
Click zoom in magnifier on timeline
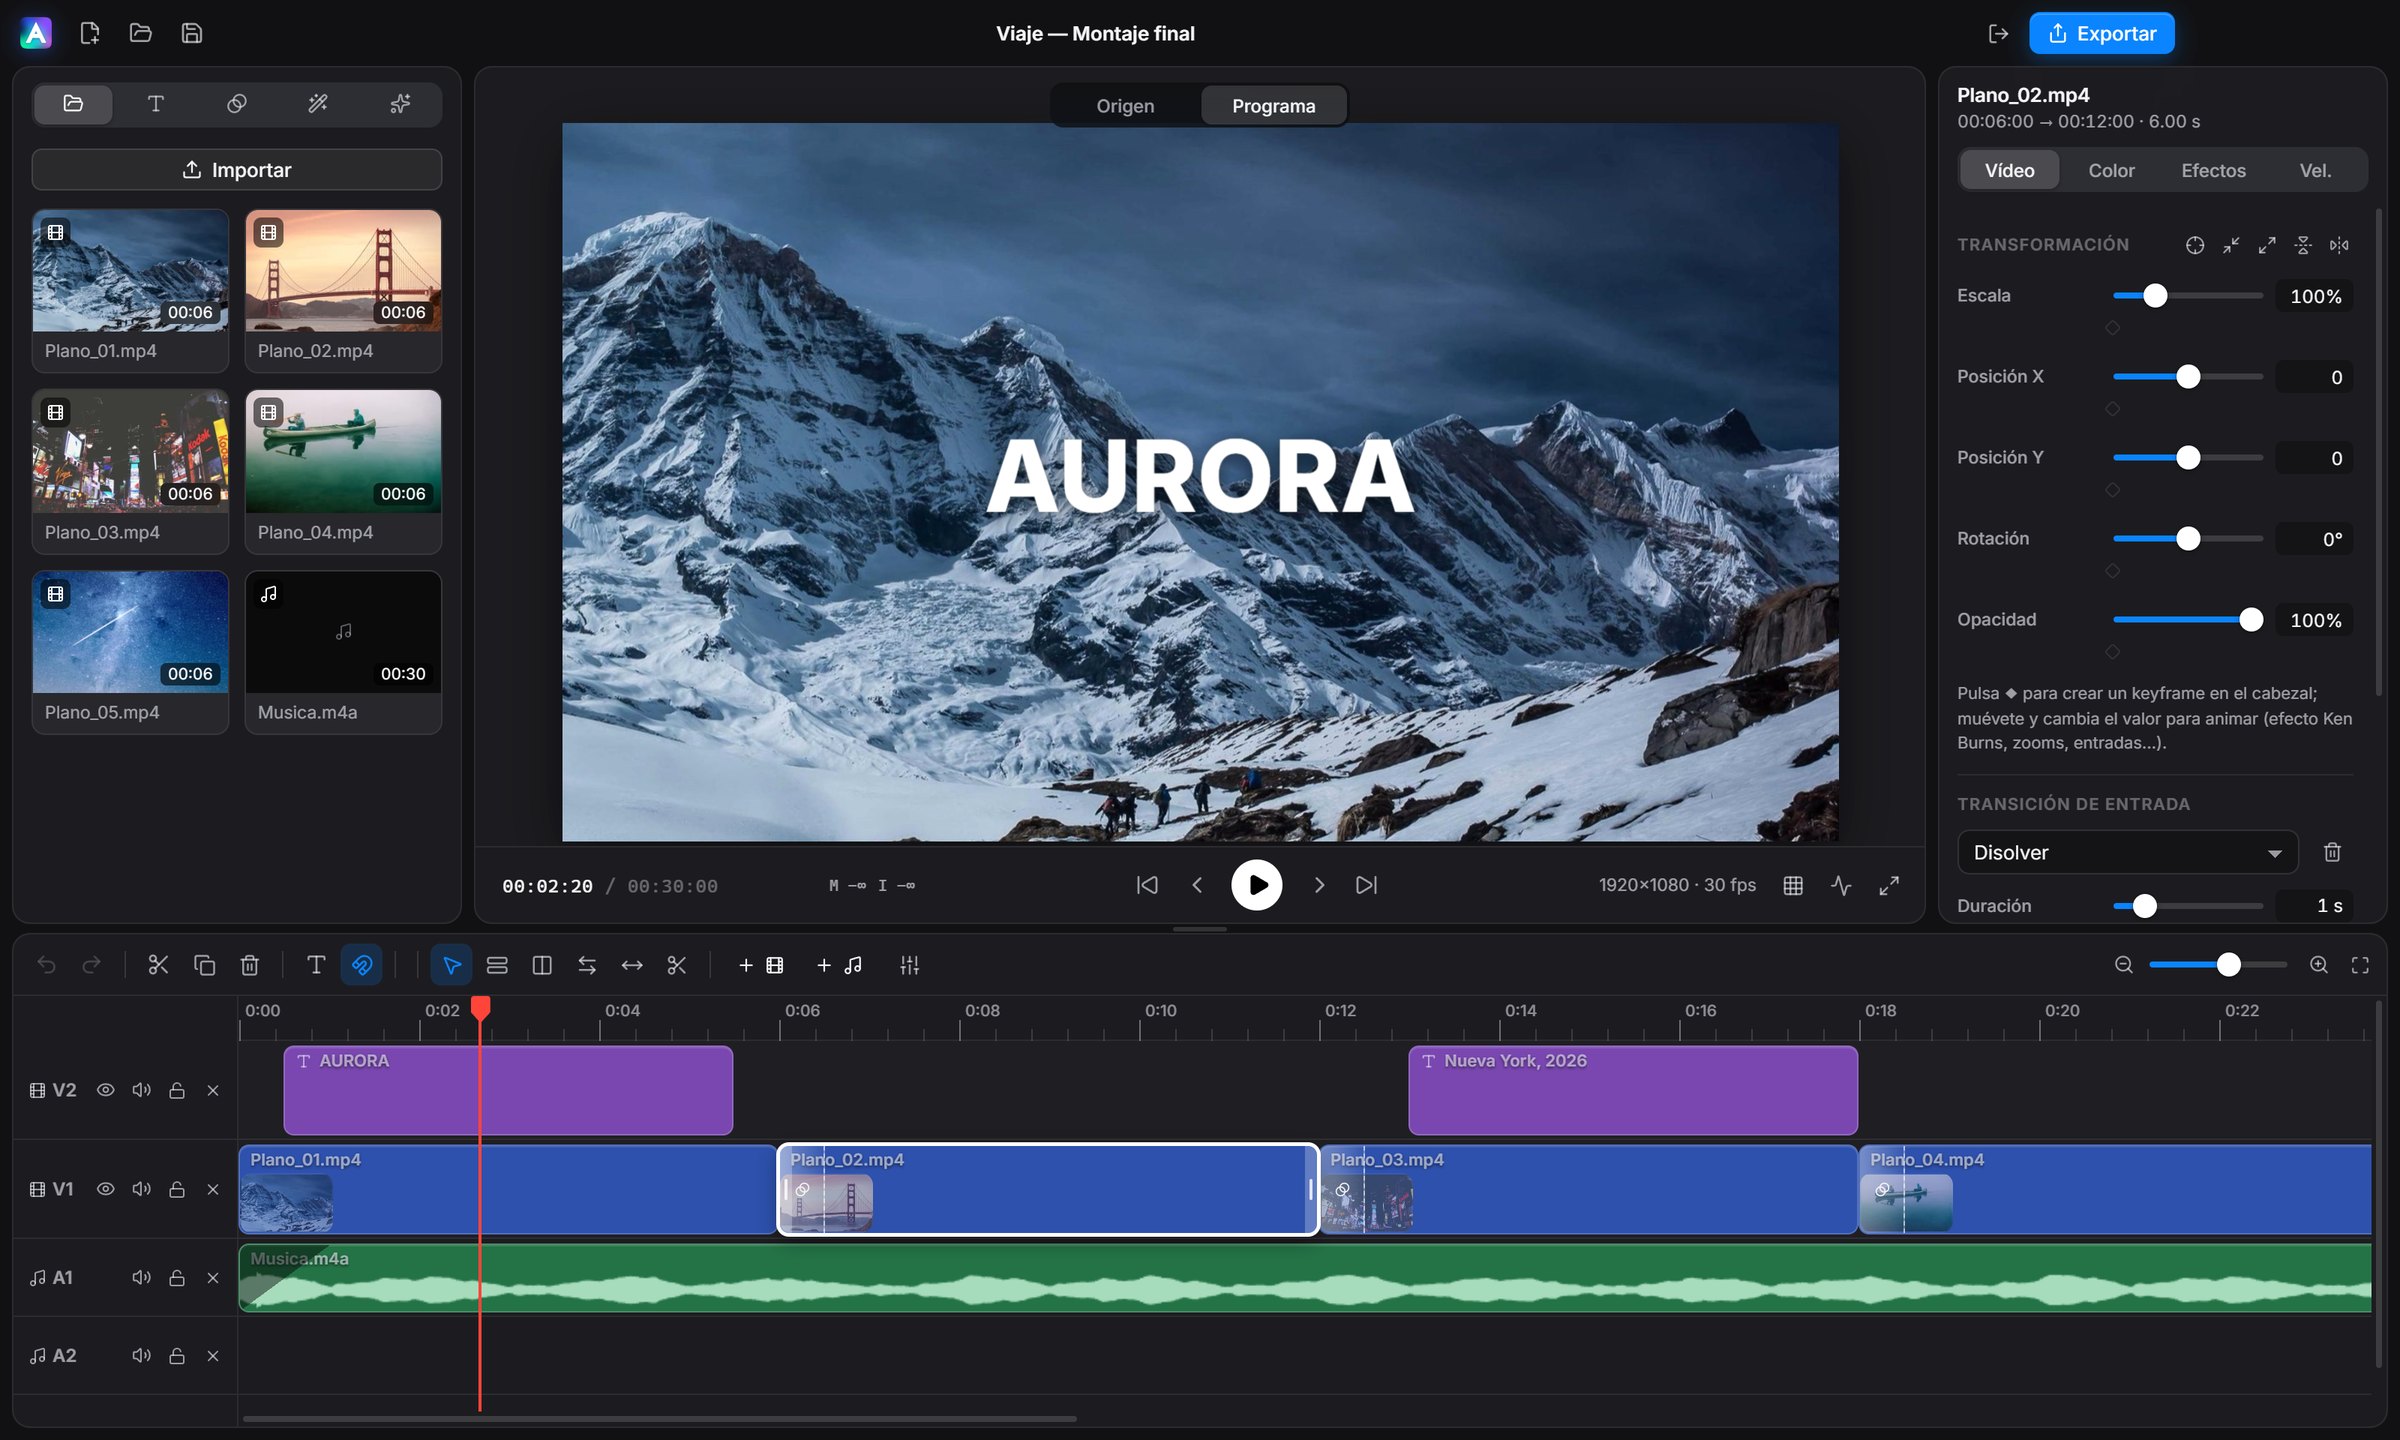pos(2319,965)
